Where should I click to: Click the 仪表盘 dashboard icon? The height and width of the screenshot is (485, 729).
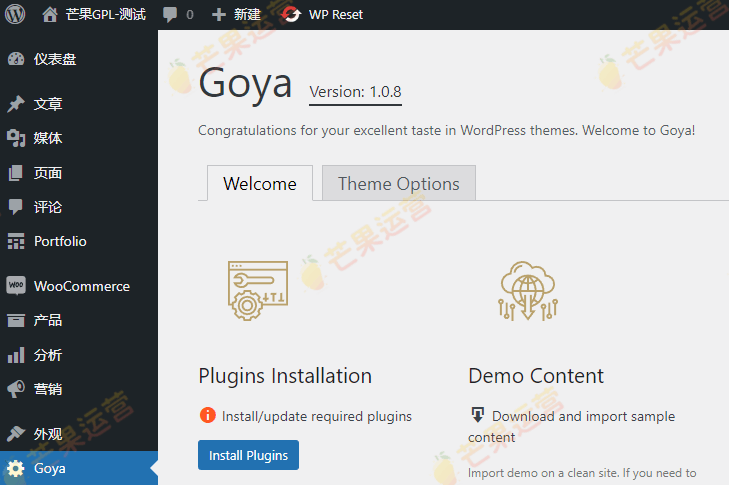(16, 59)
